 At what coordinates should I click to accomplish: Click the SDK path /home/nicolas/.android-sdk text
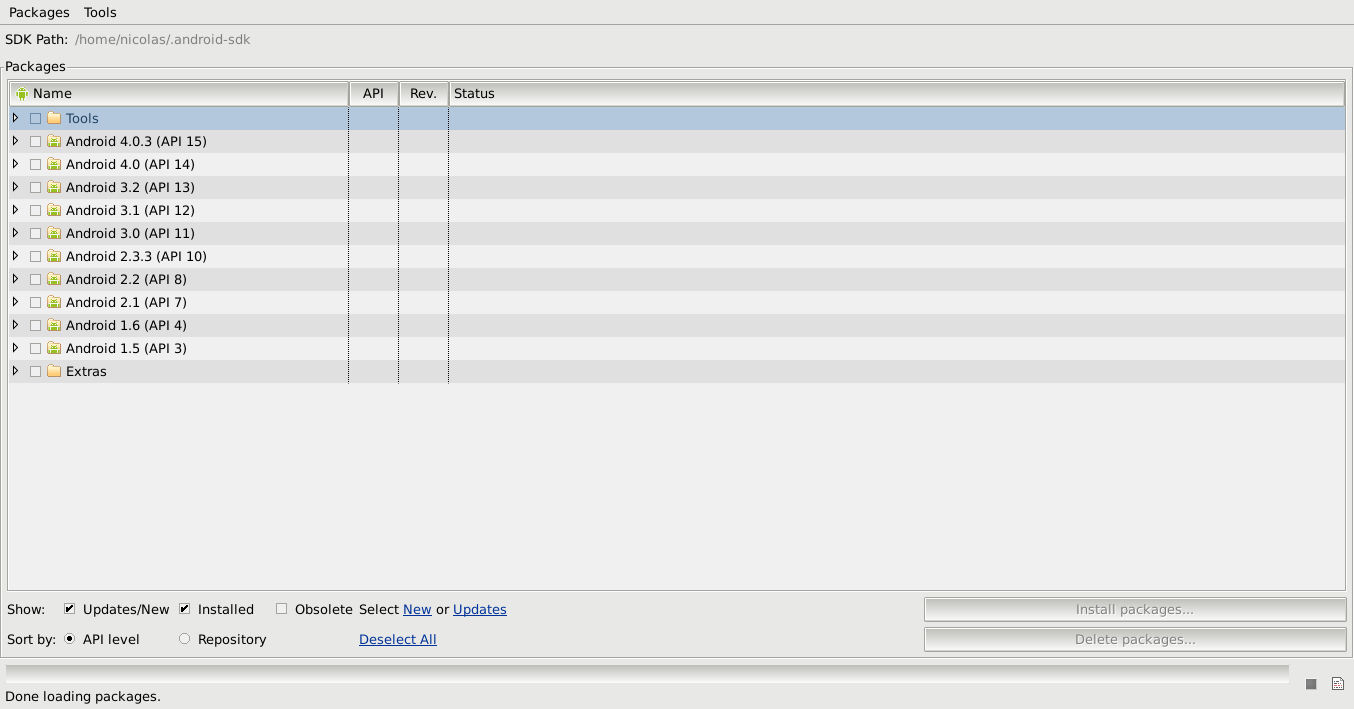click(163, 40)
